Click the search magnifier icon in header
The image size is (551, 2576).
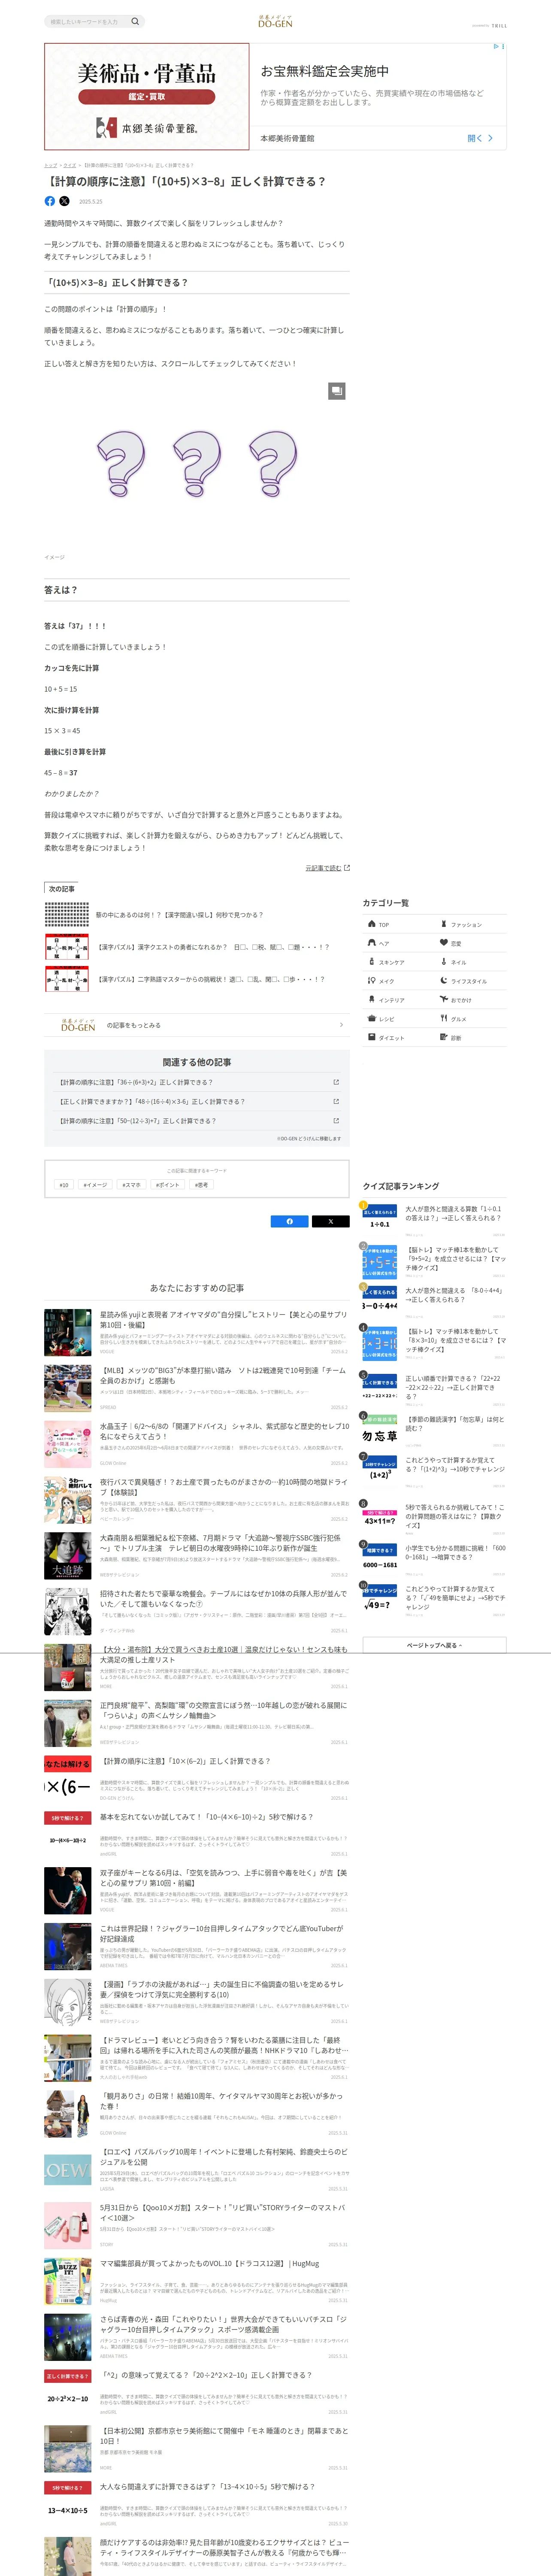click(135, 21)
